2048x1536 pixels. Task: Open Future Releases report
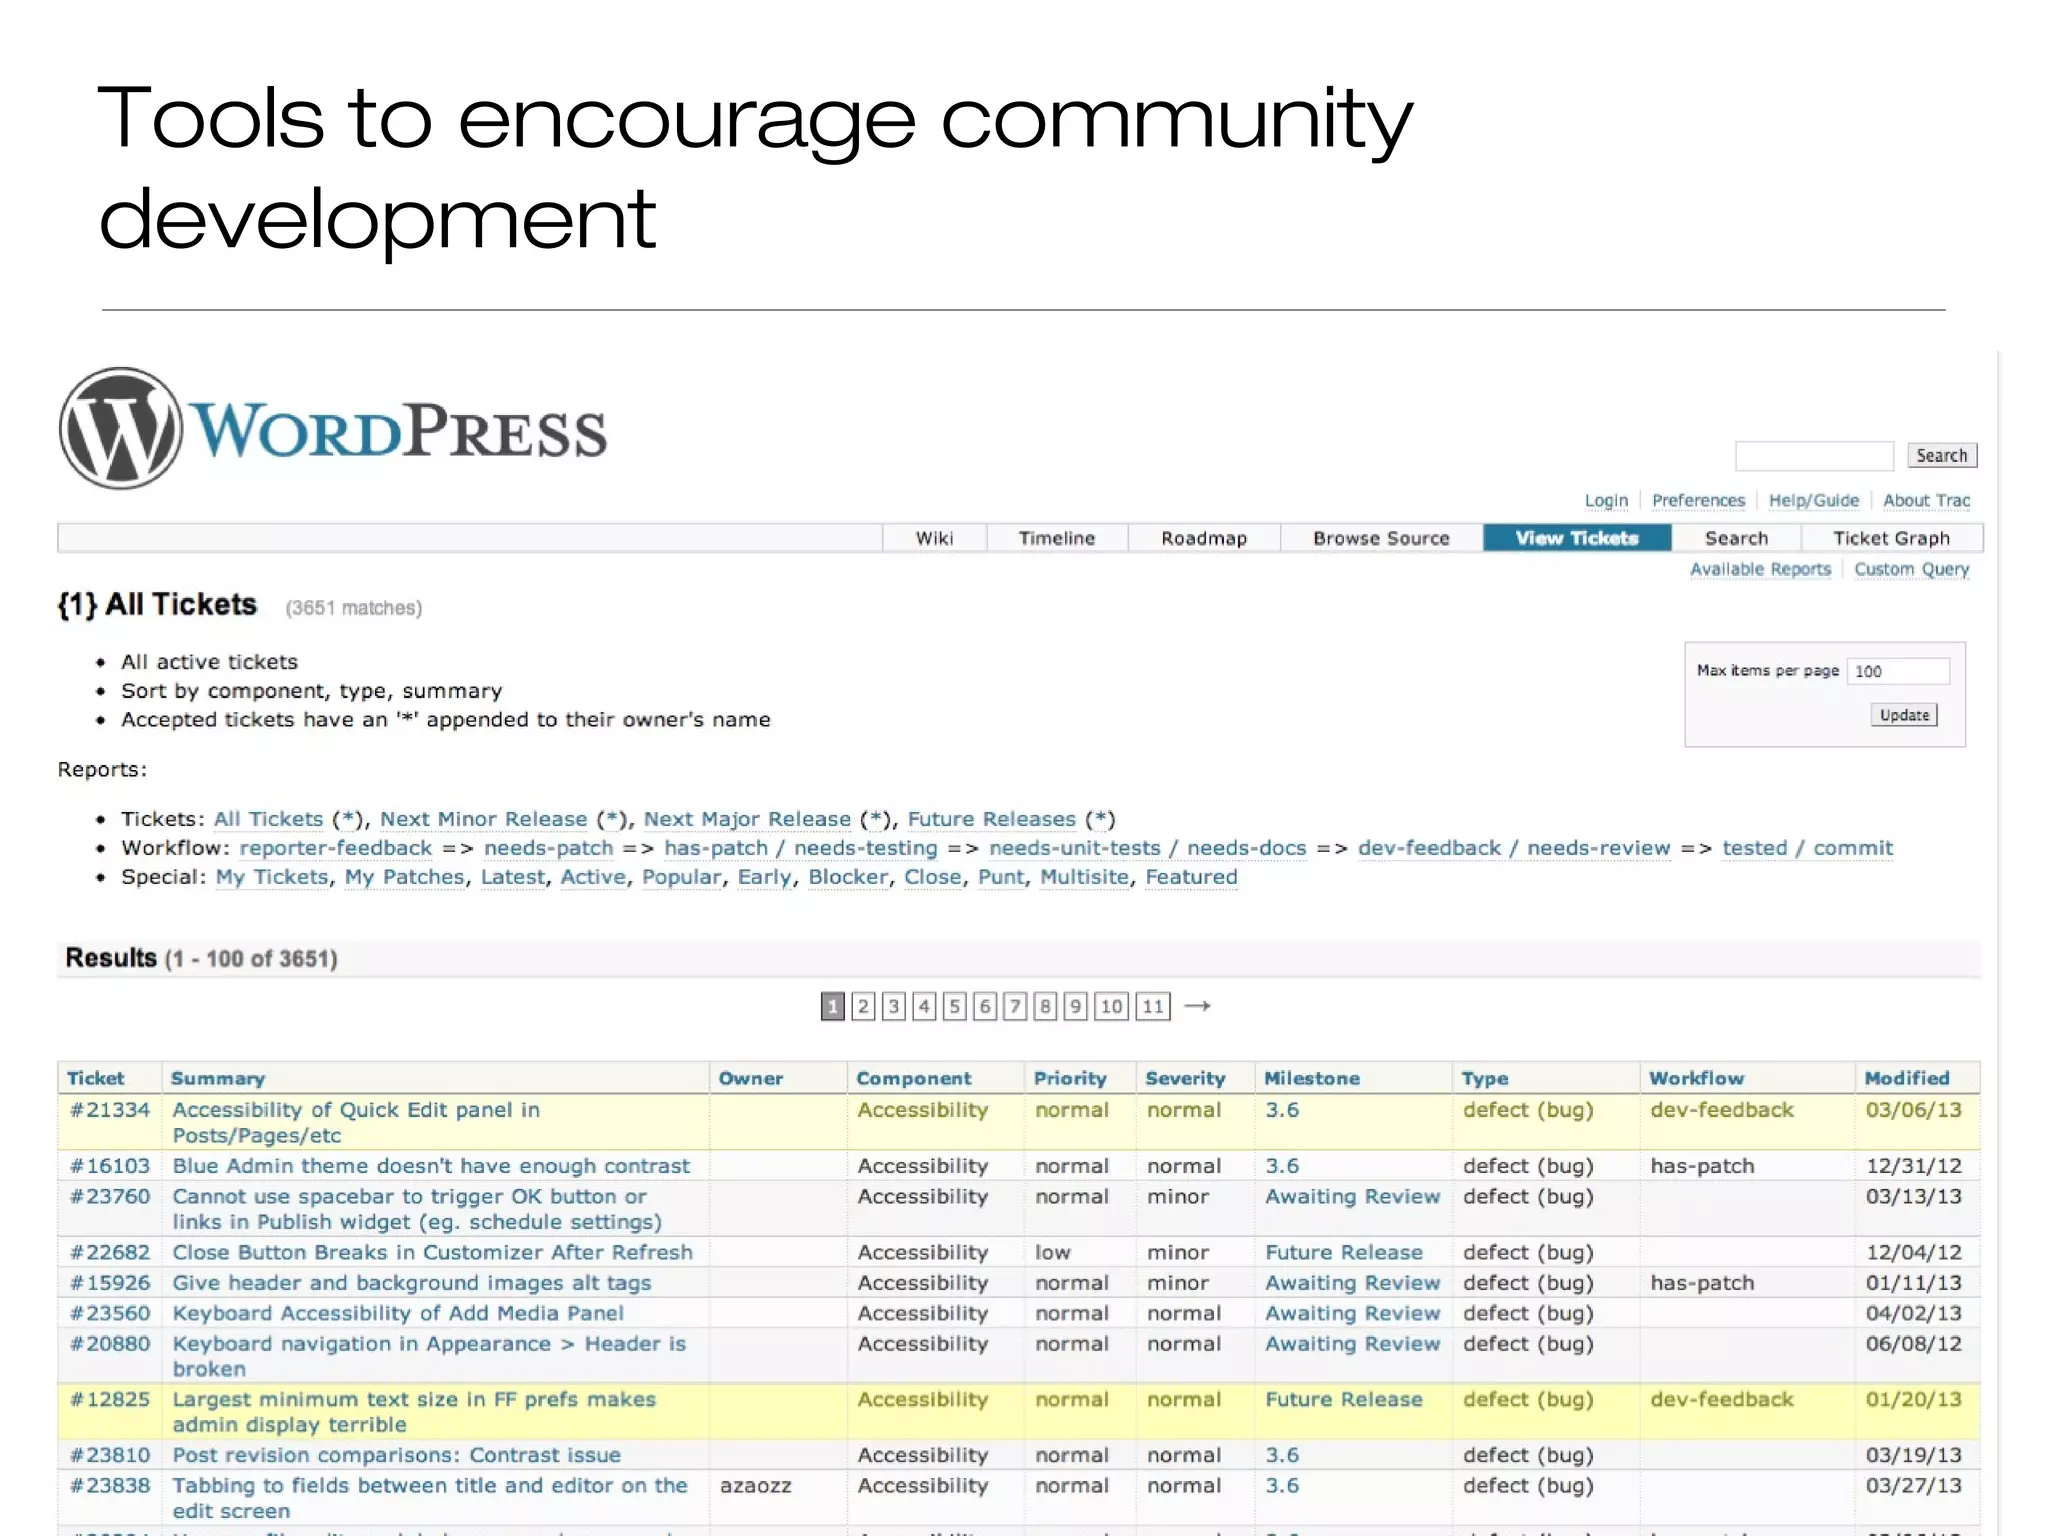[991, 819]
